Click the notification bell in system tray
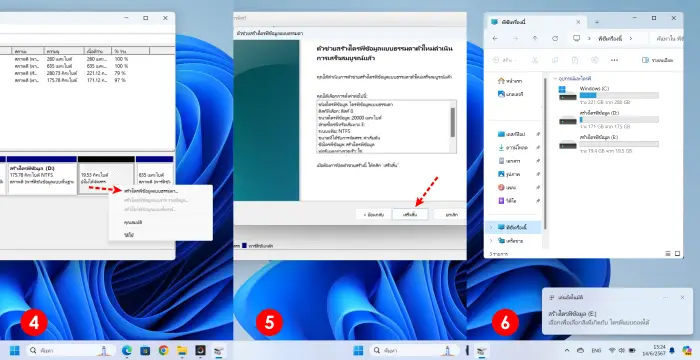 click(x=672, y=351)
